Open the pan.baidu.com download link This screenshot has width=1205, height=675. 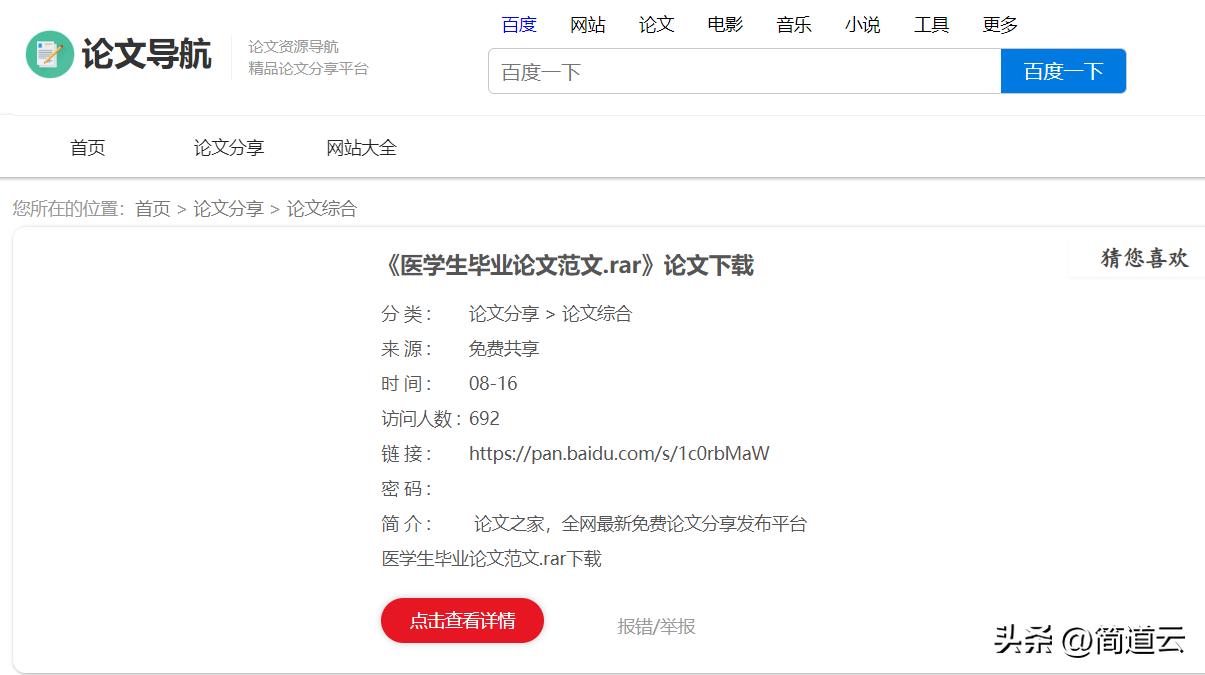tap(619, 452)
